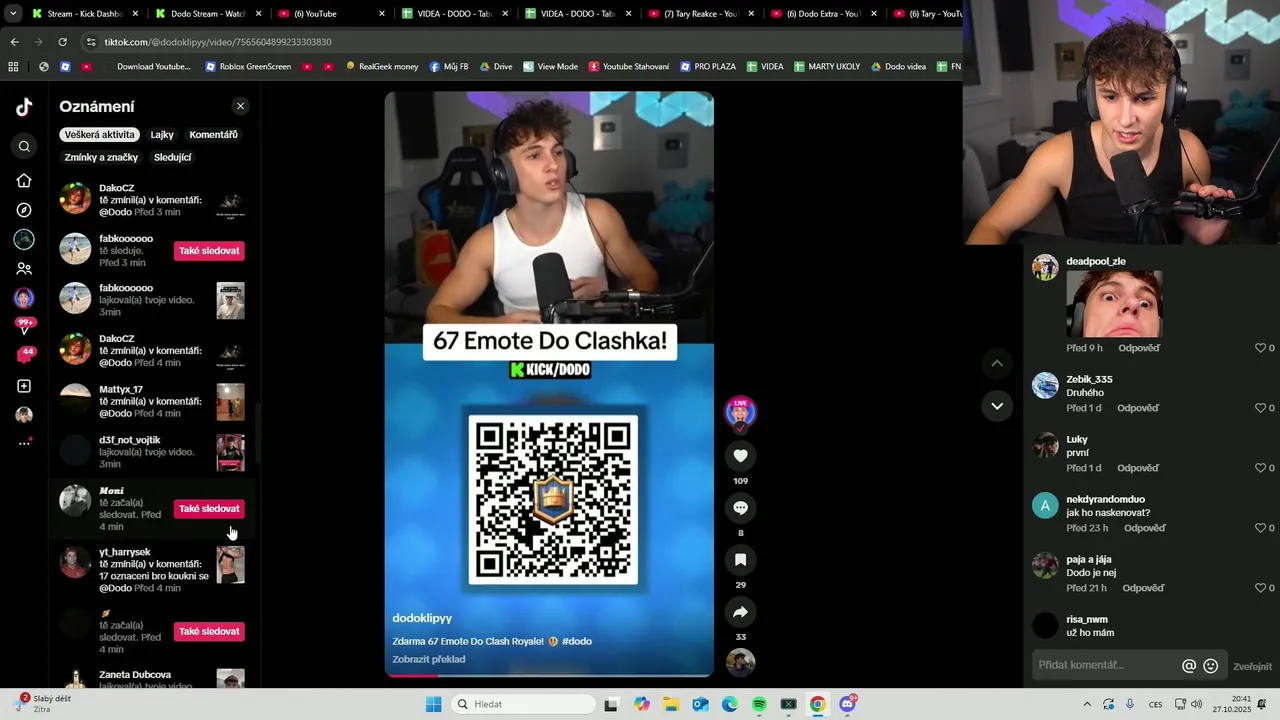The height and width of the screenshot is (720, 1280).
Task: Open comments bubble icon showing 8
Action: (x=740, y=508)
